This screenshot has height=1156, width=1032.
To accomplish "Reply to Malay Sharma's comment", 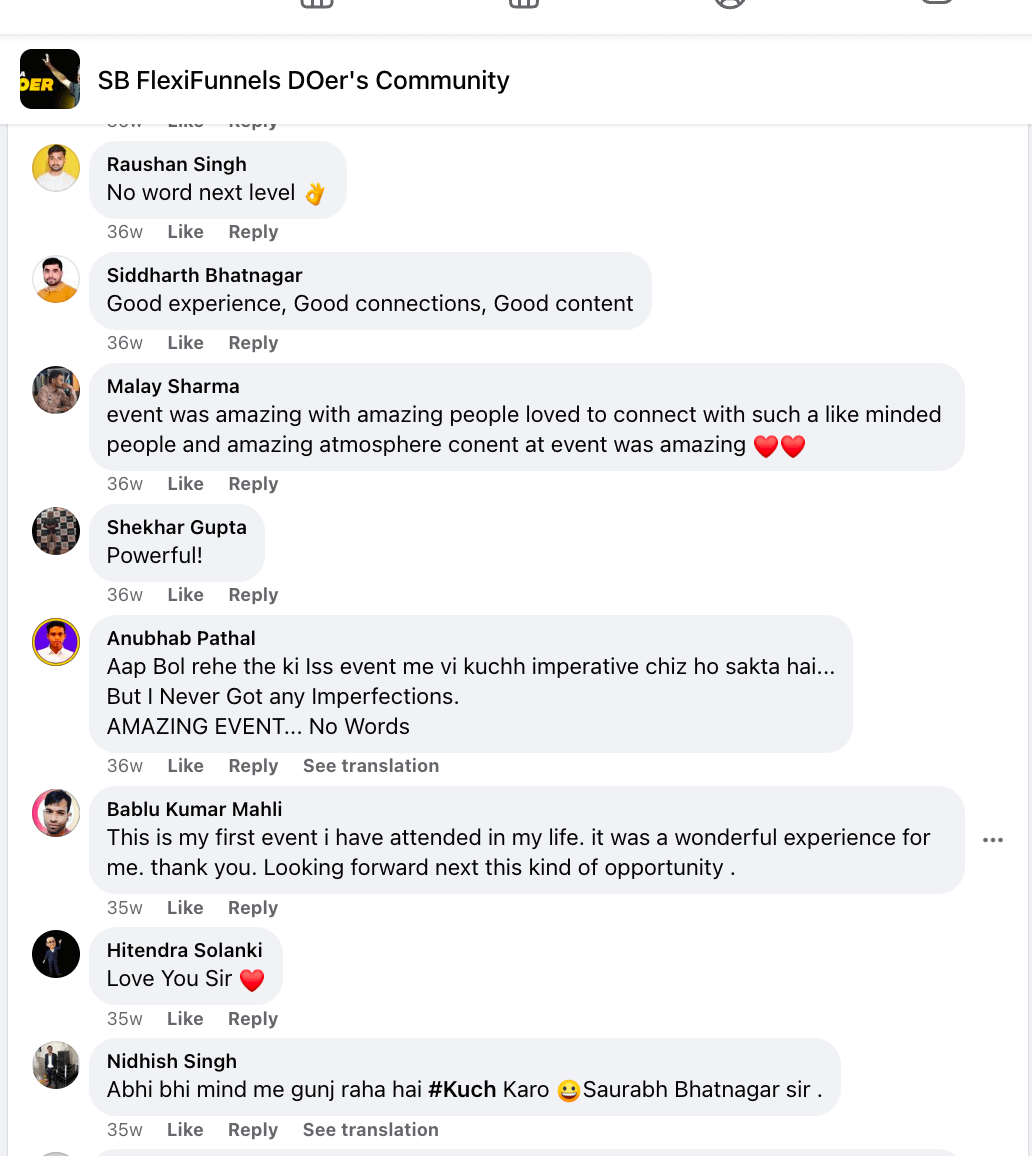I will tap(253, 484).
